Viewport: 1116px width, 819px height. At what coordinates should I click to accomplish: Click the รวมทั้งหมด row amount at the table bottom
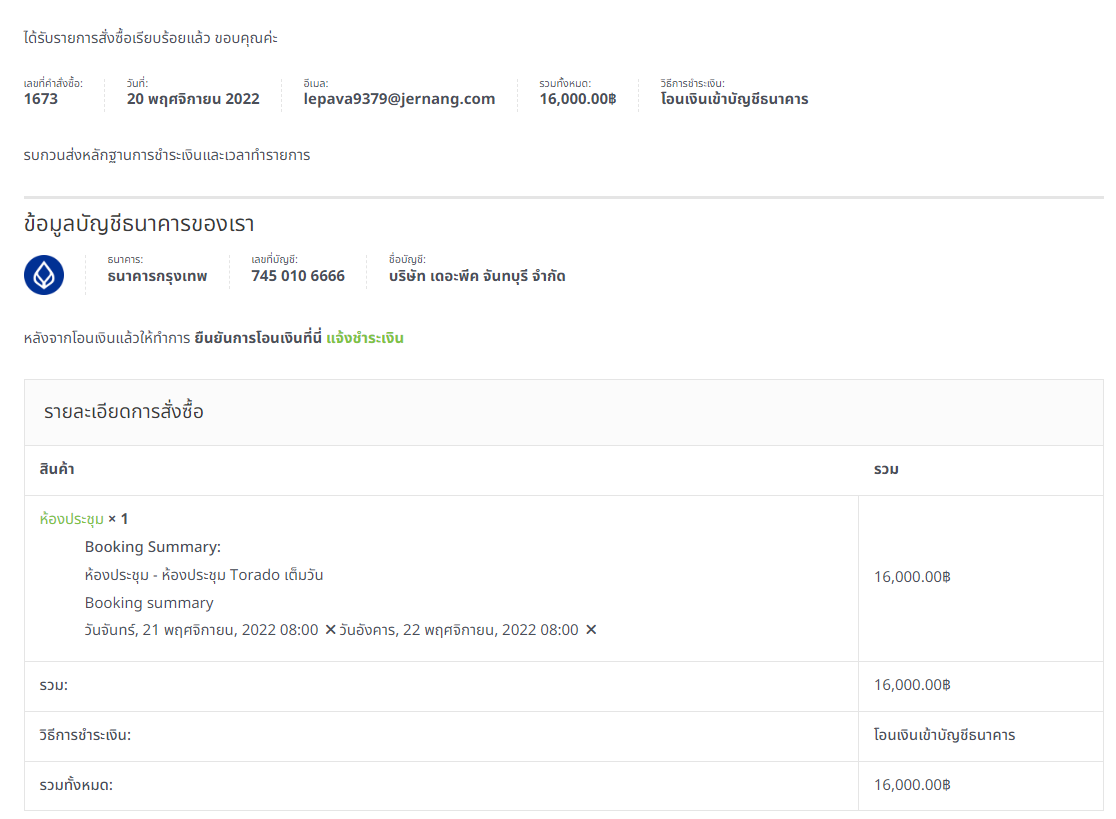pyautogui.click(x=911, y=785)
